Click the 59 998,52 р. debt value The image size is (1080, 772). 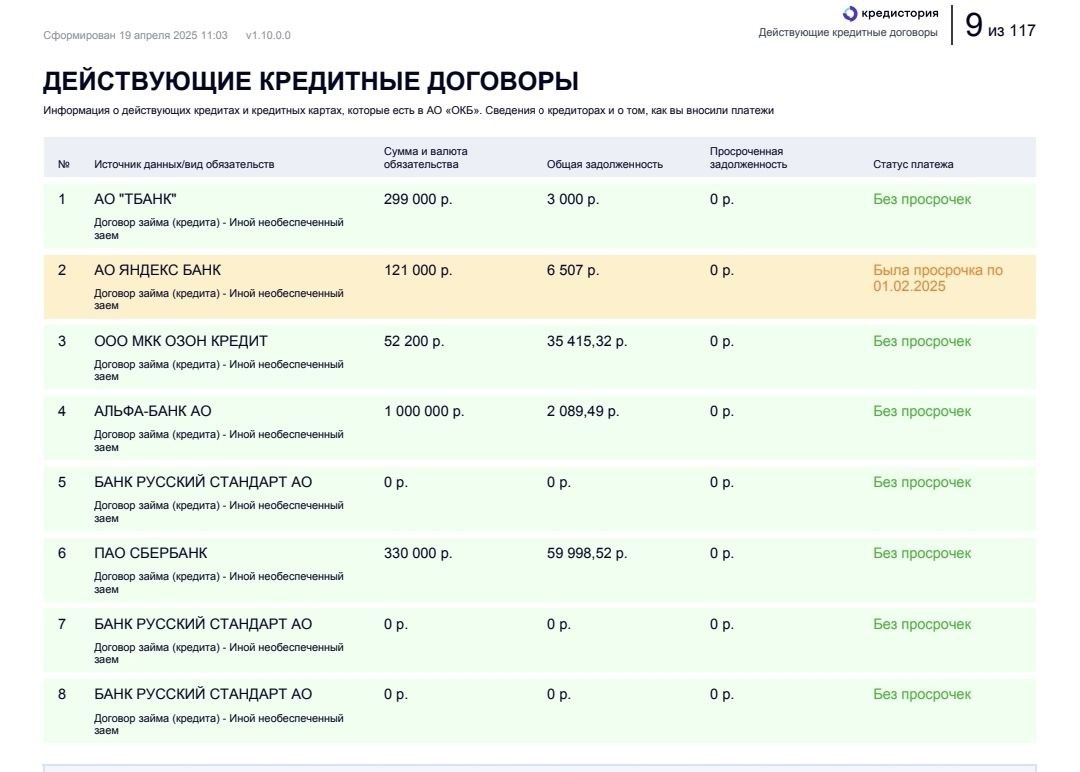click(586, 553)
